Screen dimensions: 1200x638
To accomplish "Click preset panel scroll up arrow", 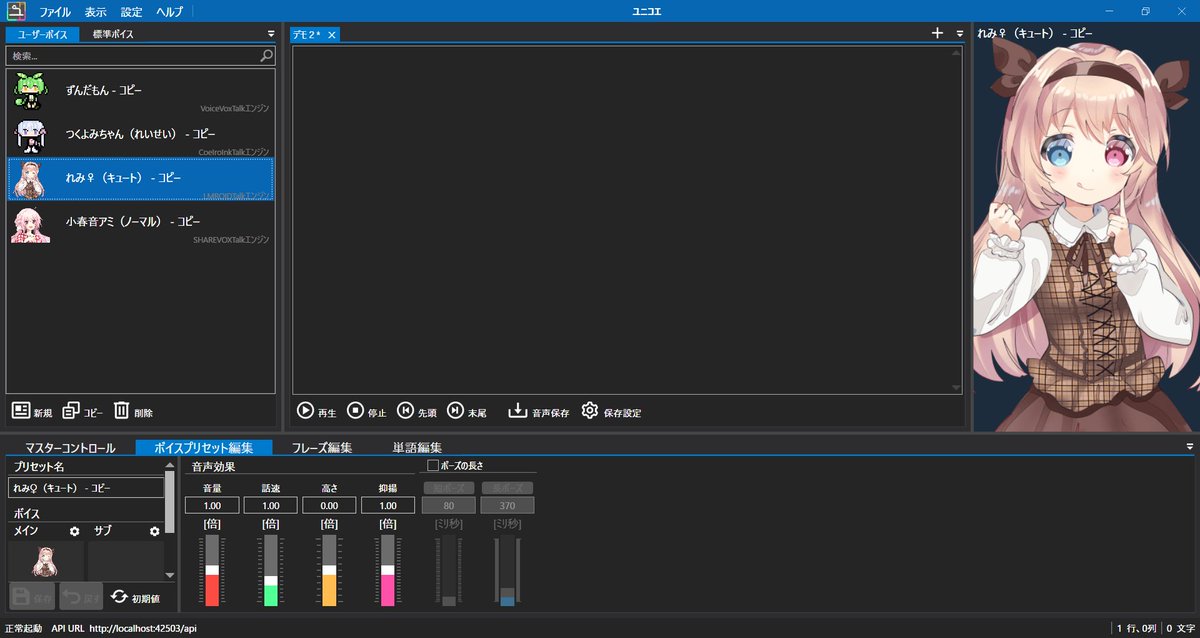I will tap(170, 465).
